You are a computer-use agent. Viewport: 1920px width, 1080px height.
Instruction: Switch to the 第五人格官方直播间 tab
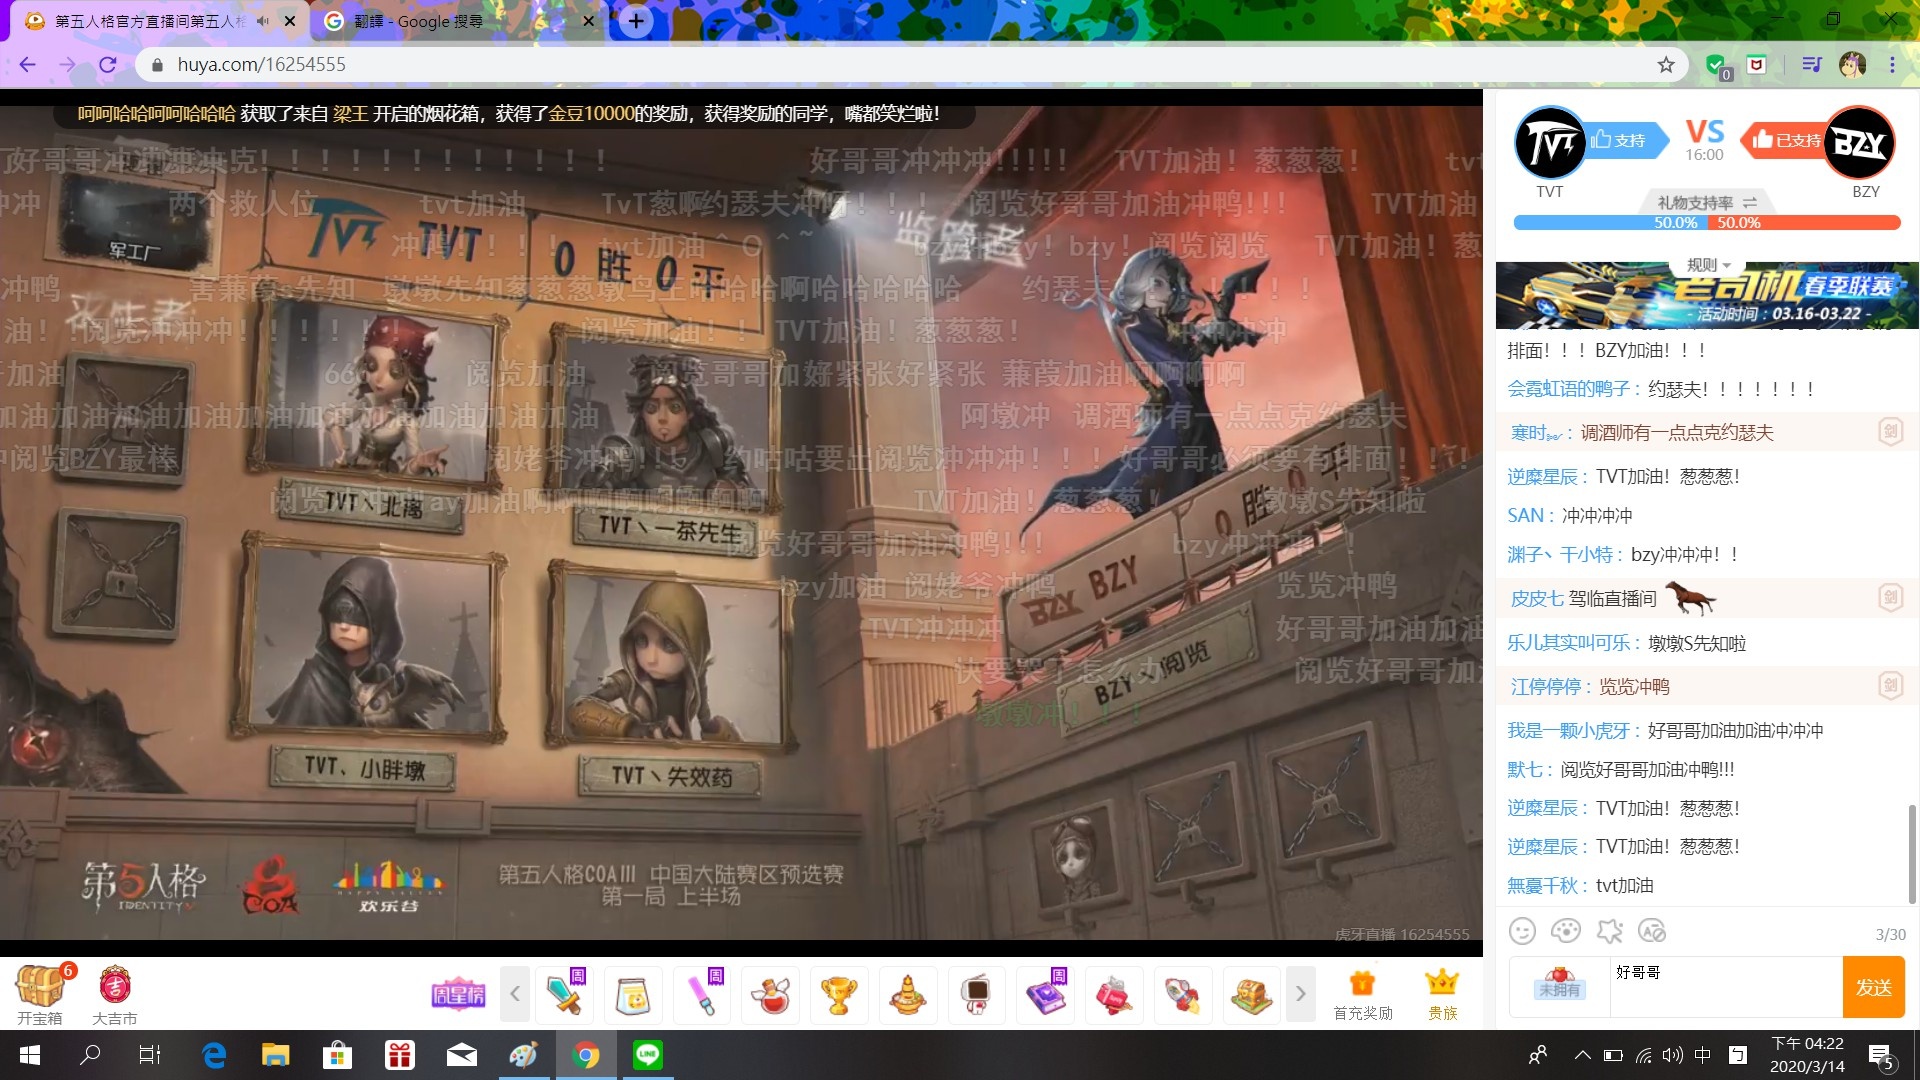pos(149,21)
